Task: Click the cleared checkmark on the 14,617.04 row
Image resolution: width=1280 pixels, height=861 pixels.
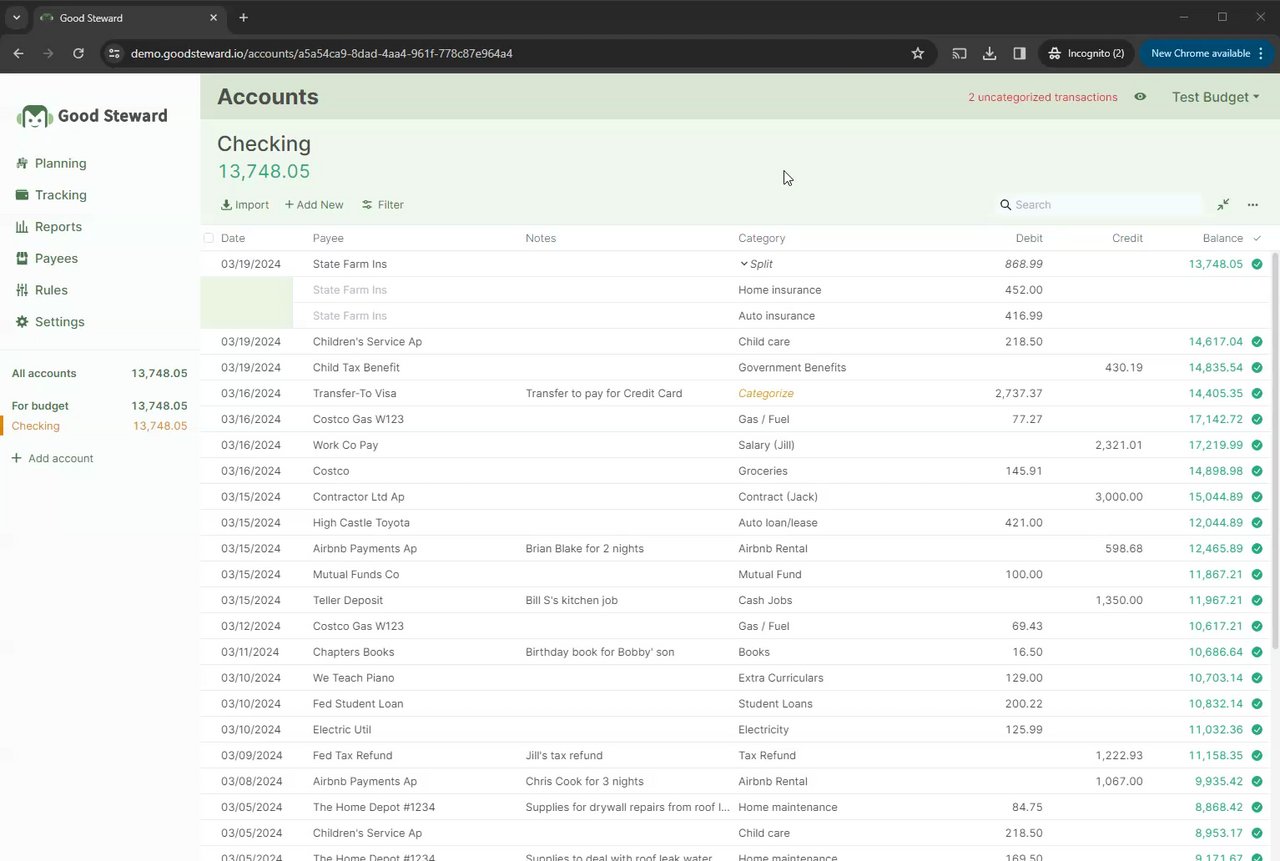Action: tap(1257, 342)
